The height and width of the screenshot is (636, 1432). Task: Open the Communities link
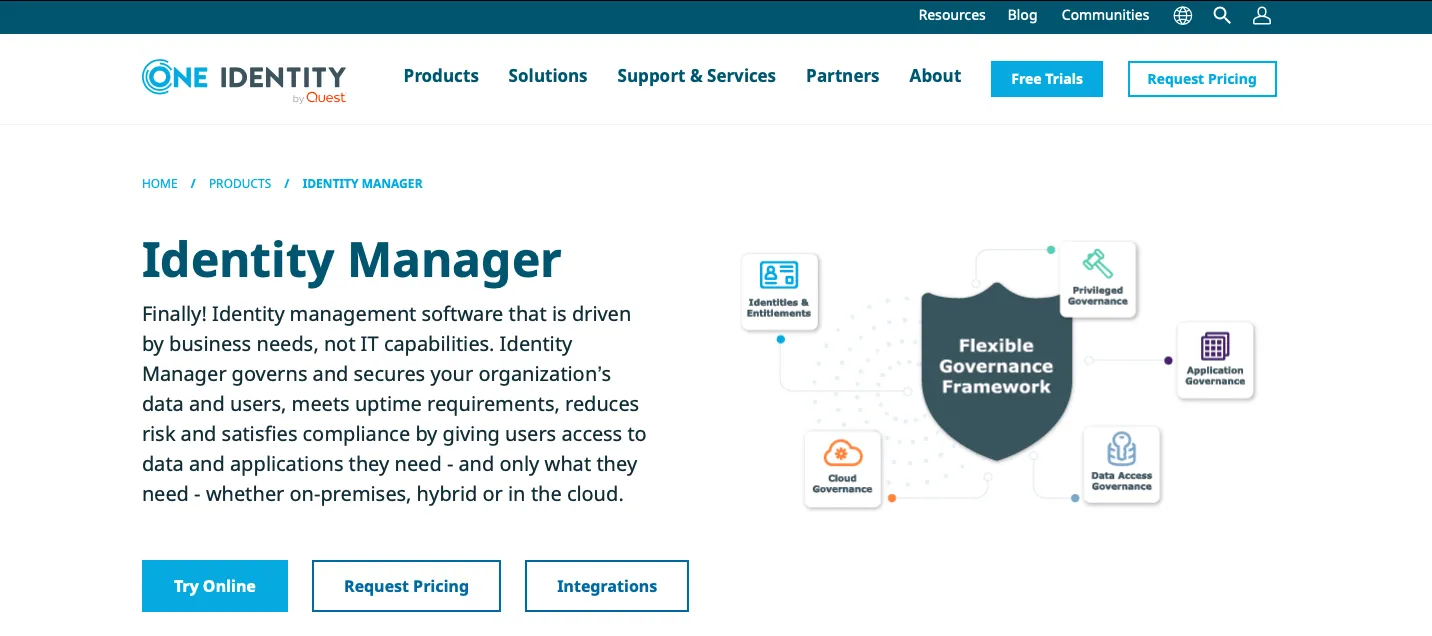coord(1105,16)
